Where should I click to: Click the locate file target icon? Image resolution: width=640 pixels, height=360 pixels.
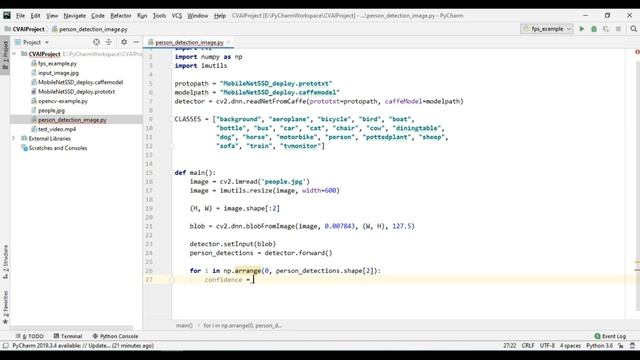[x=96, y=42]
